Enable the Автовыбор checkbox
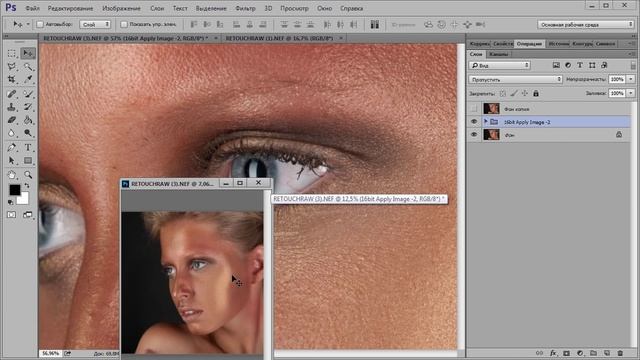 click(x=40, y=24)
